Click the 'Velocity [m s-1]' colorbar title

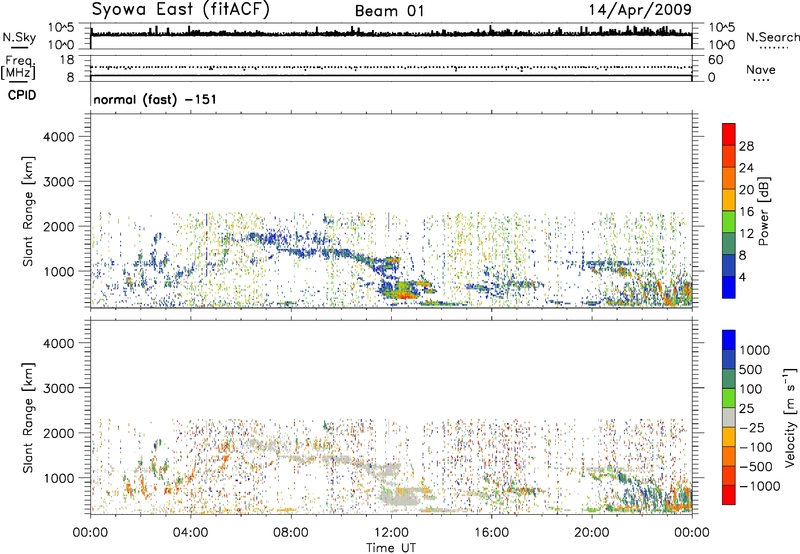(x=790, y=417)
